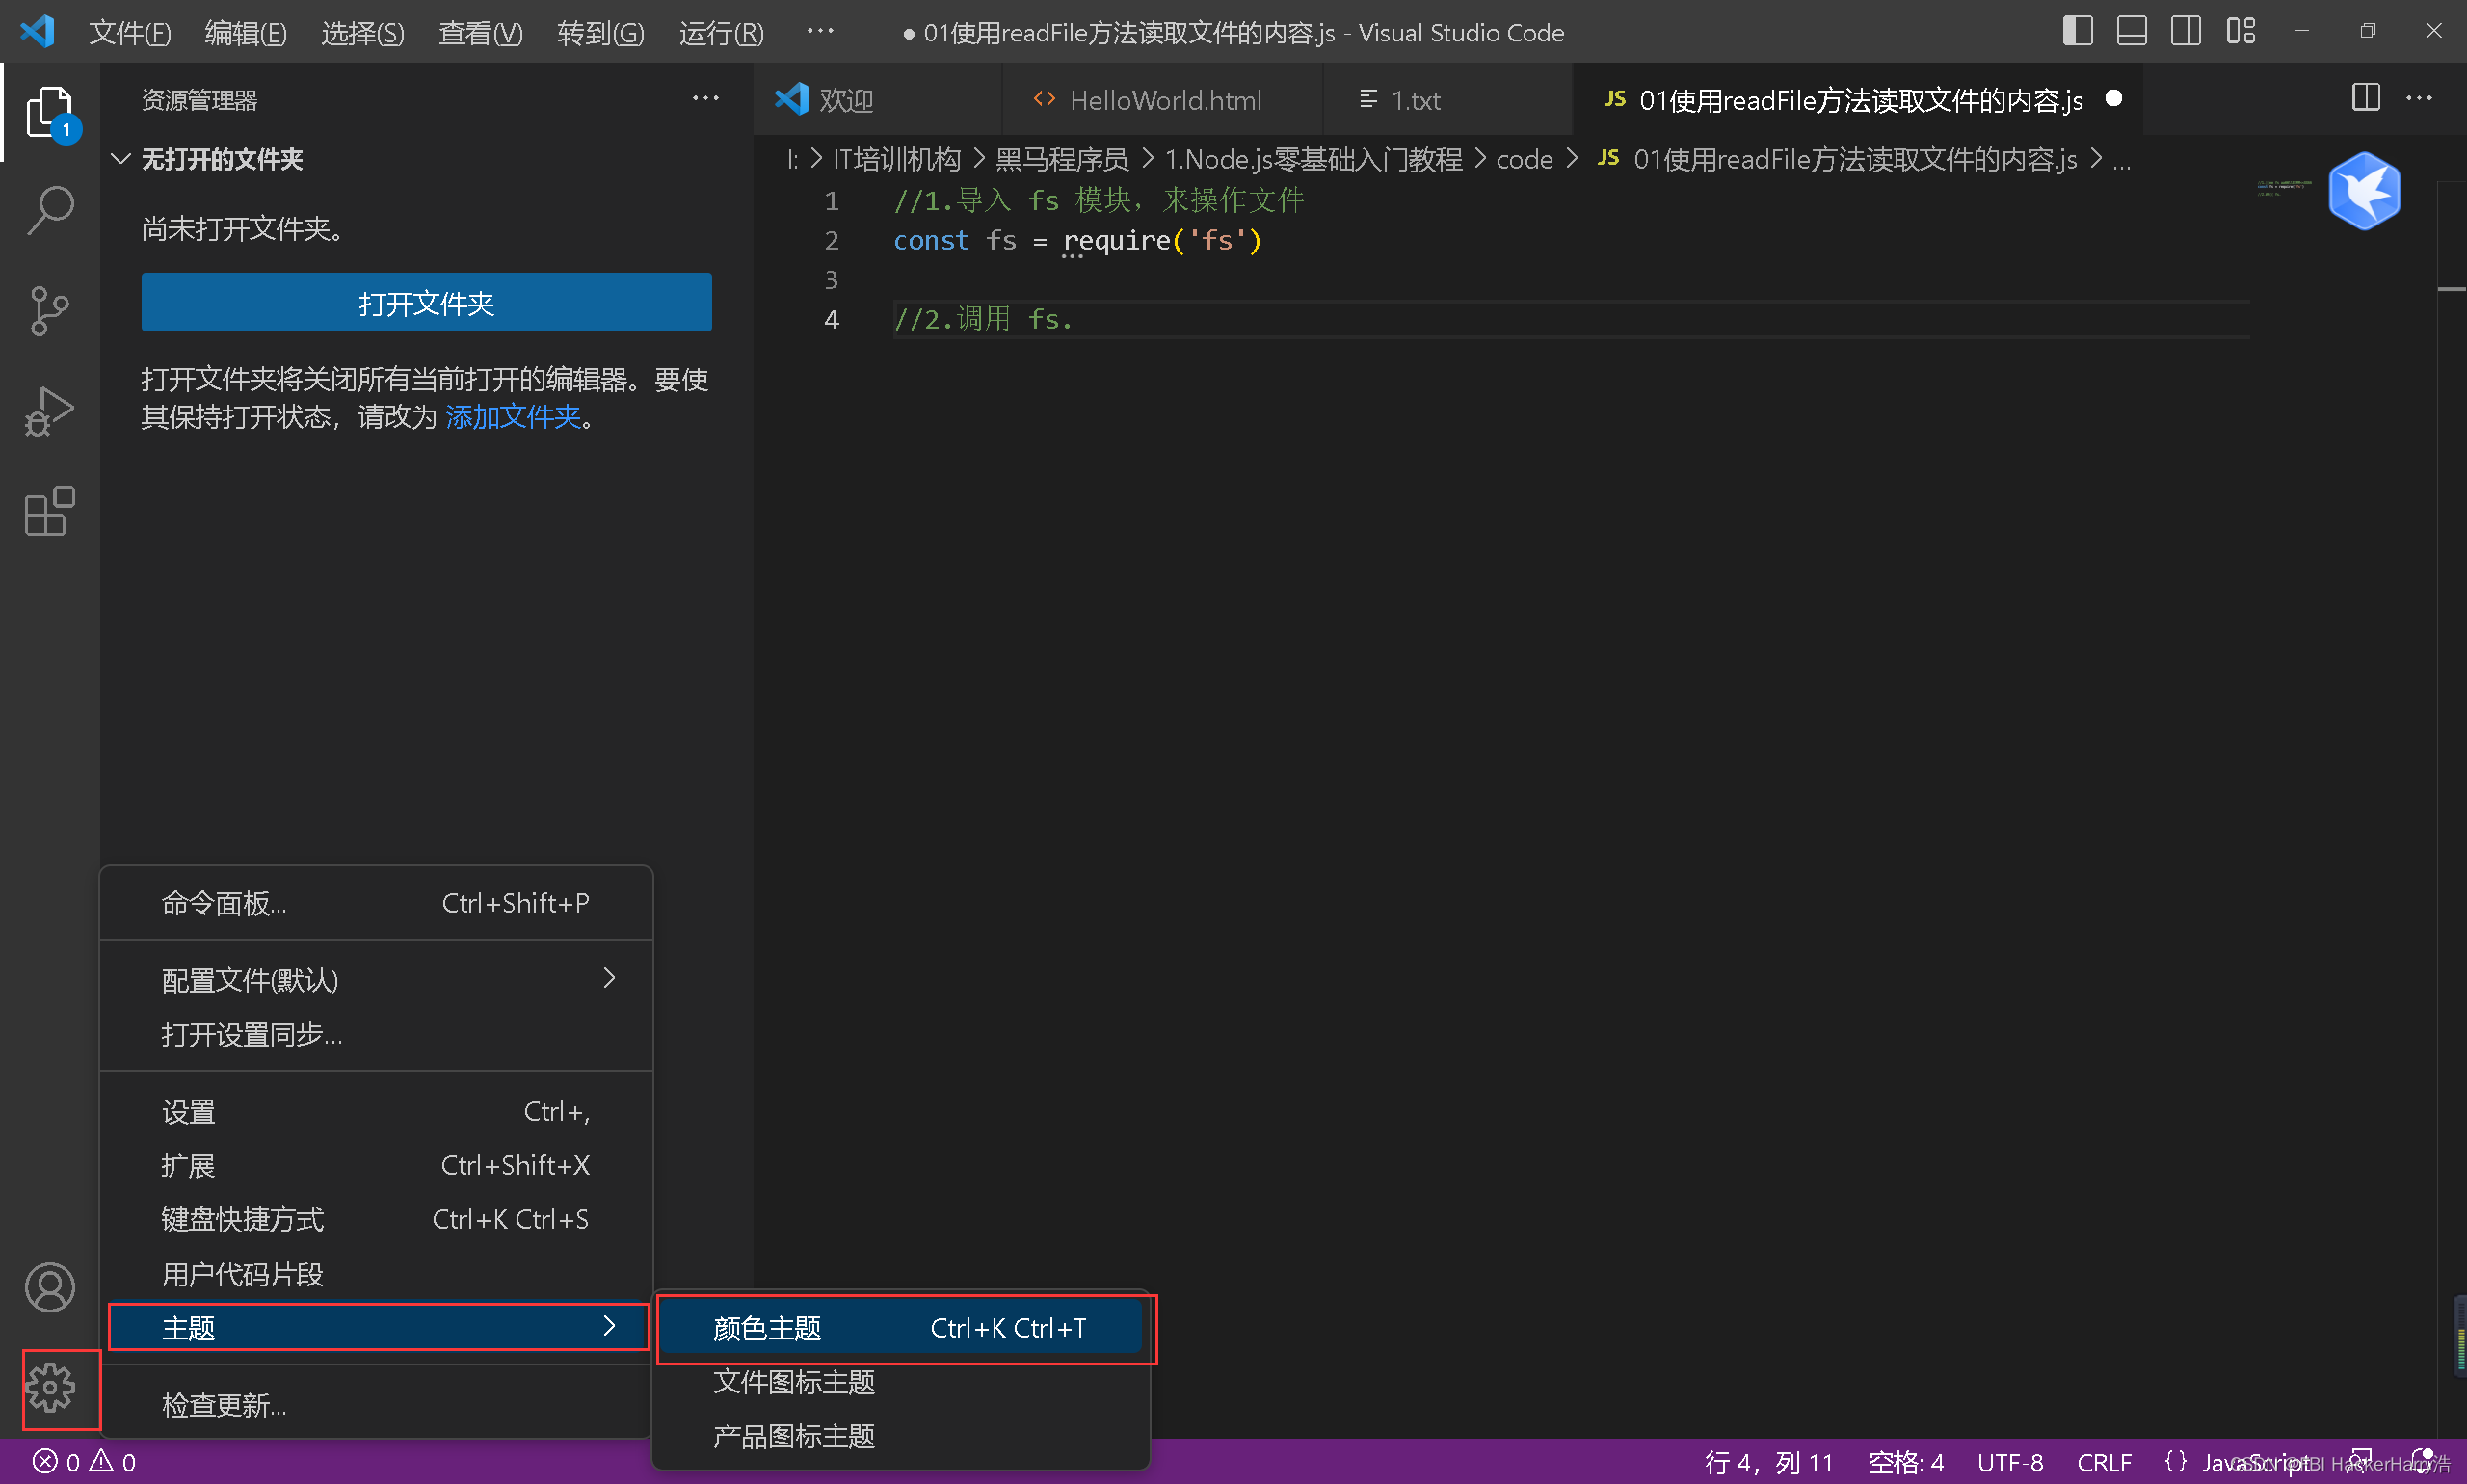Click status bar CRLF line ending
2467x1484 pixels.
click(2104, 1462)
